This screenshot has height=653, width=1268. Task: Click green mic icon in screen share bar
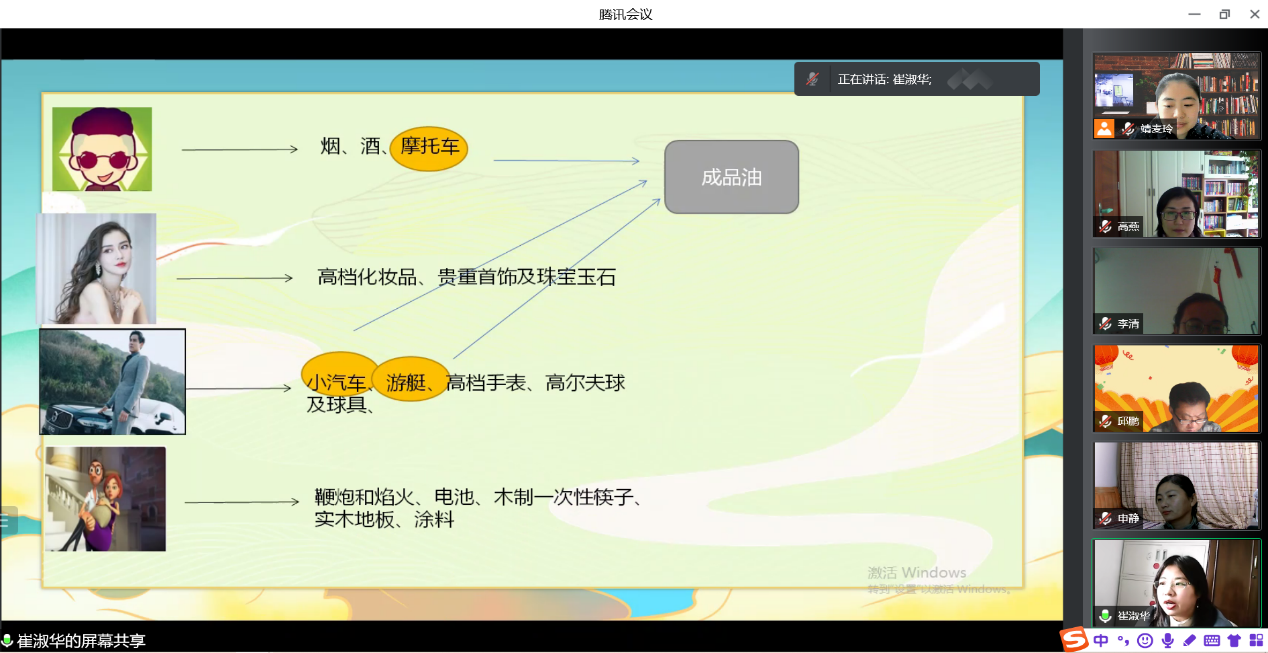pyautogui.click(x=8, y=641)
